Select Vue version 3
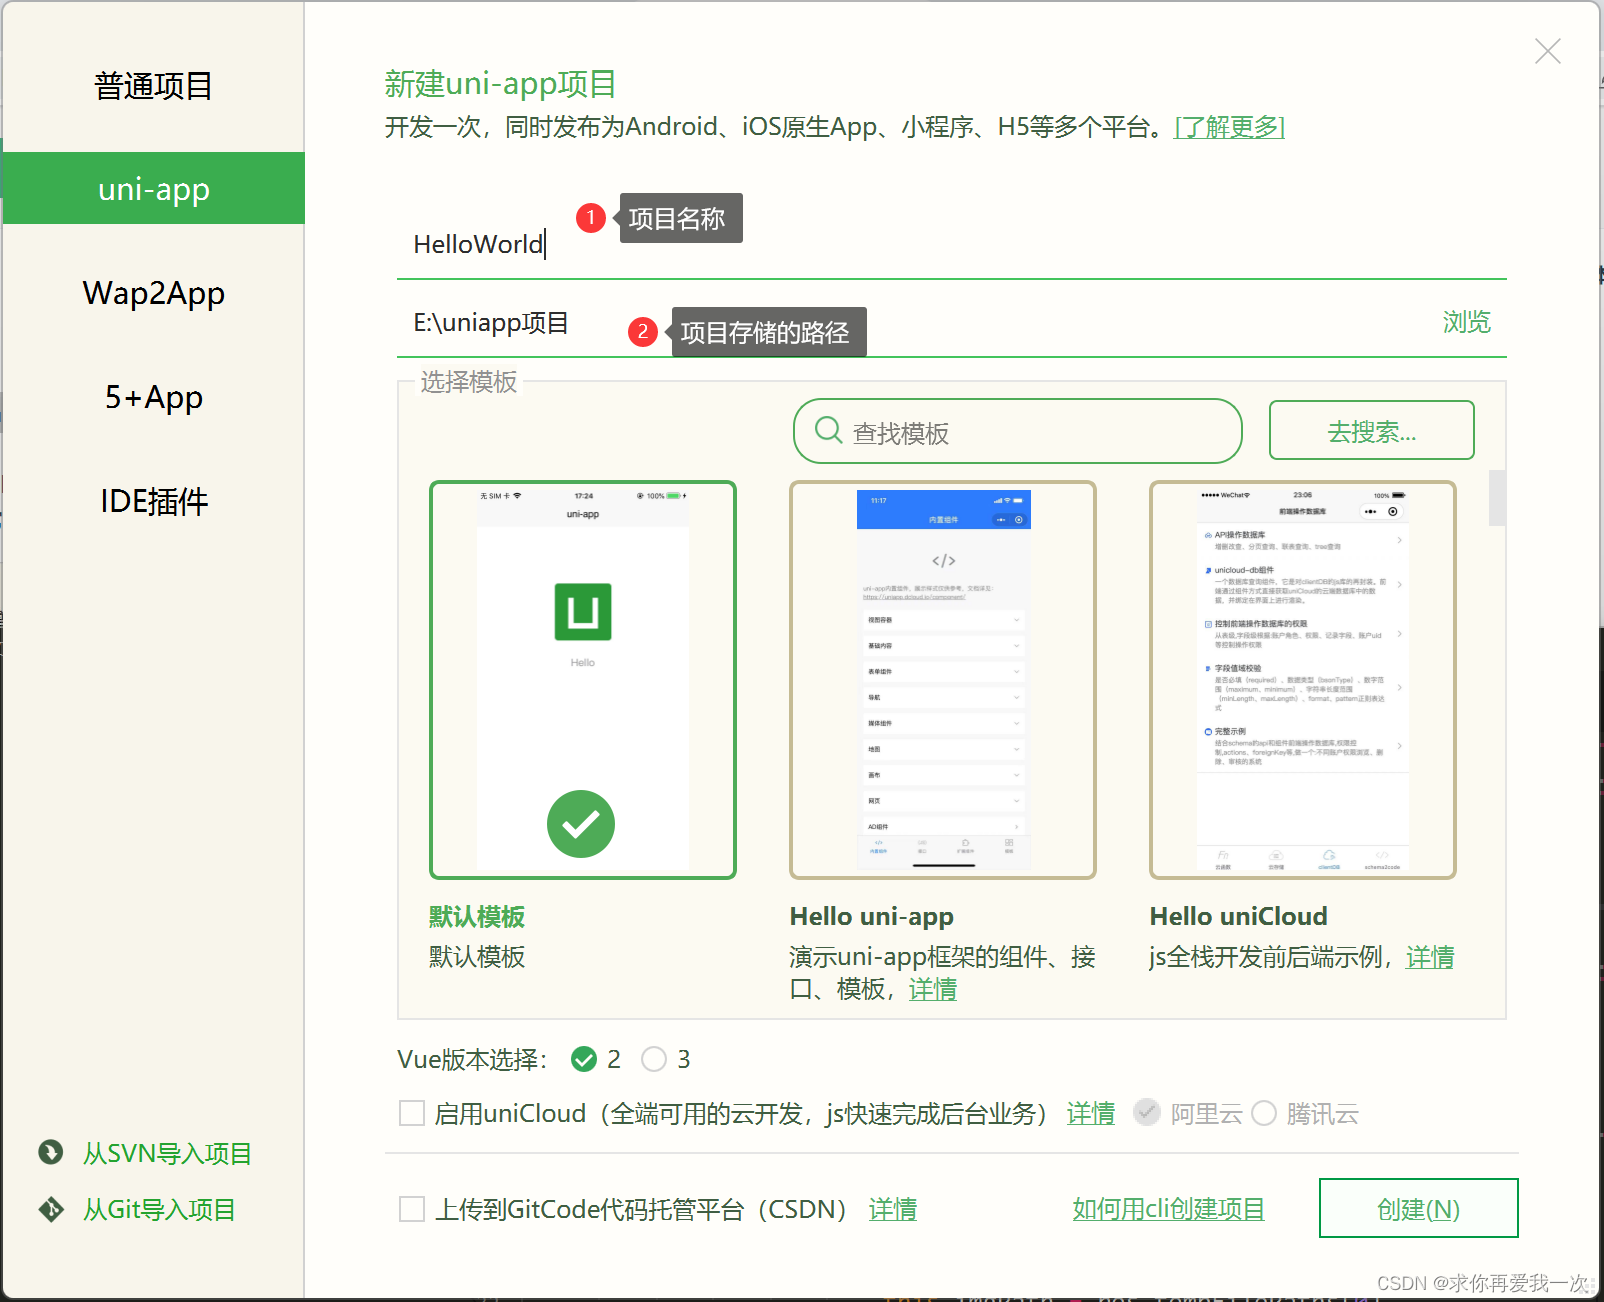This screenshot has height=1302, width=1604. (656, 1059)
